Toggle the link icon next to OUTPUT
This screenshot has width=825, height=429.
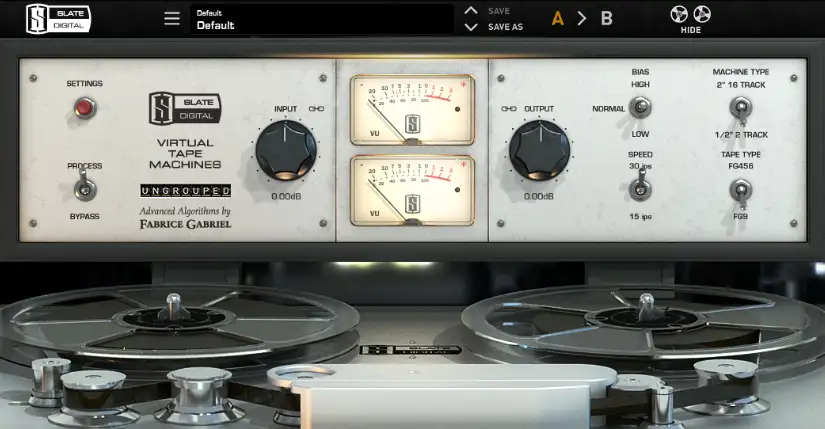(x=509, y=109)
